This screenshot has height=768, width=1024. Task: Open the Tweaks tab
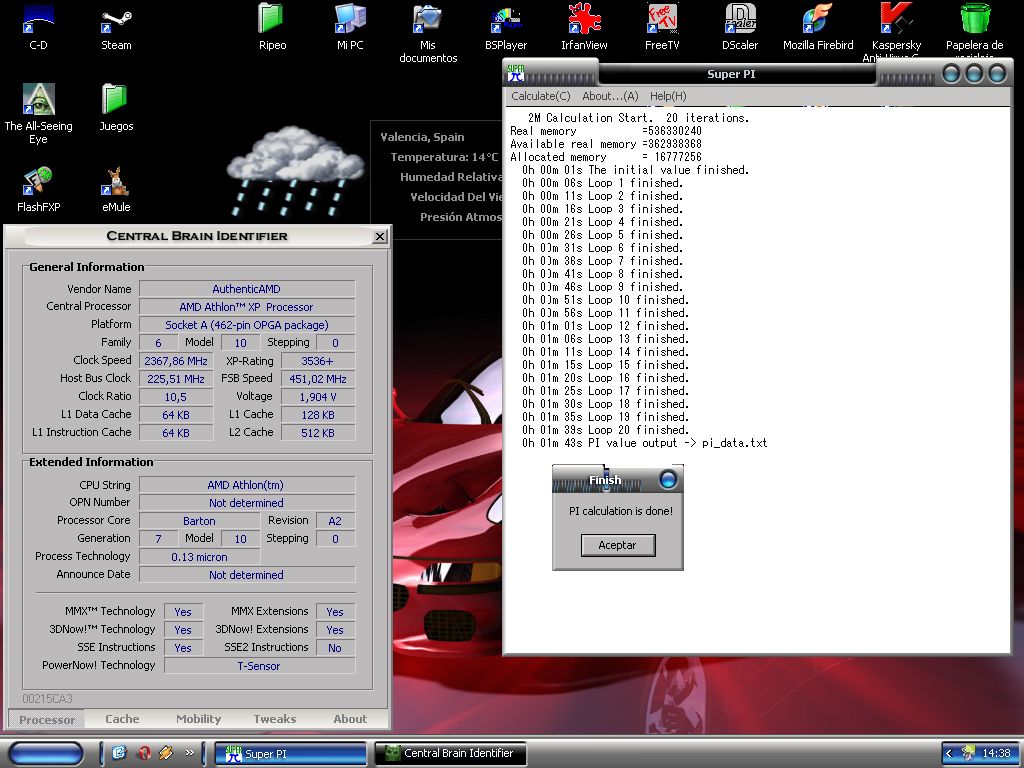tap(275, 719)
